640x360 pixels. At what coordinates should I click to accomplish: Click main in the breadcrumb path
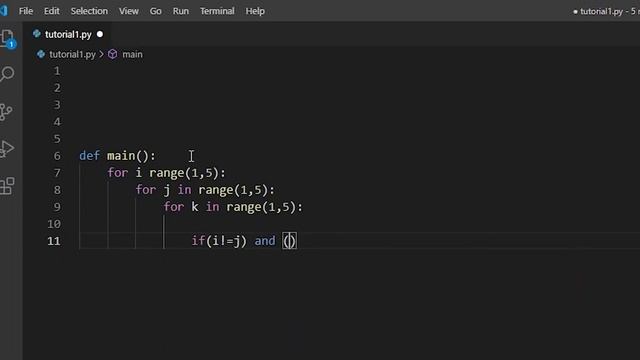[132, 54]
